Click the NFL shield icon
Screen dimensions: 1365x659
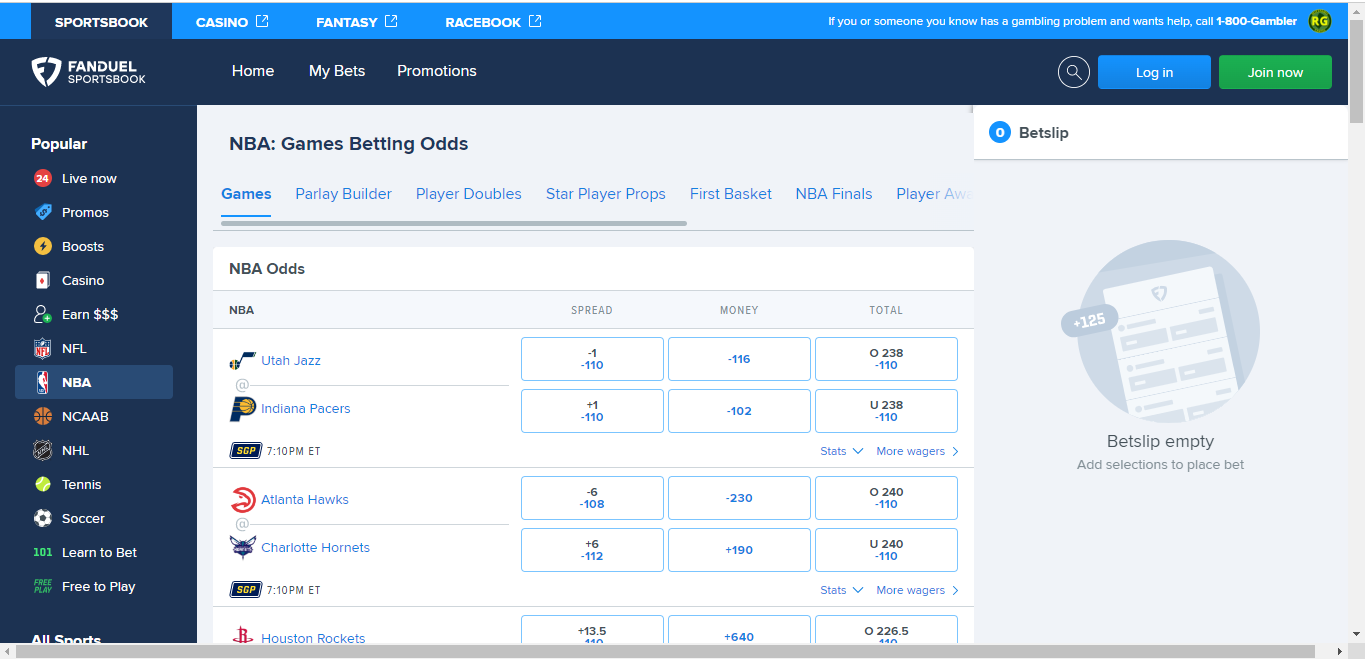42,348
